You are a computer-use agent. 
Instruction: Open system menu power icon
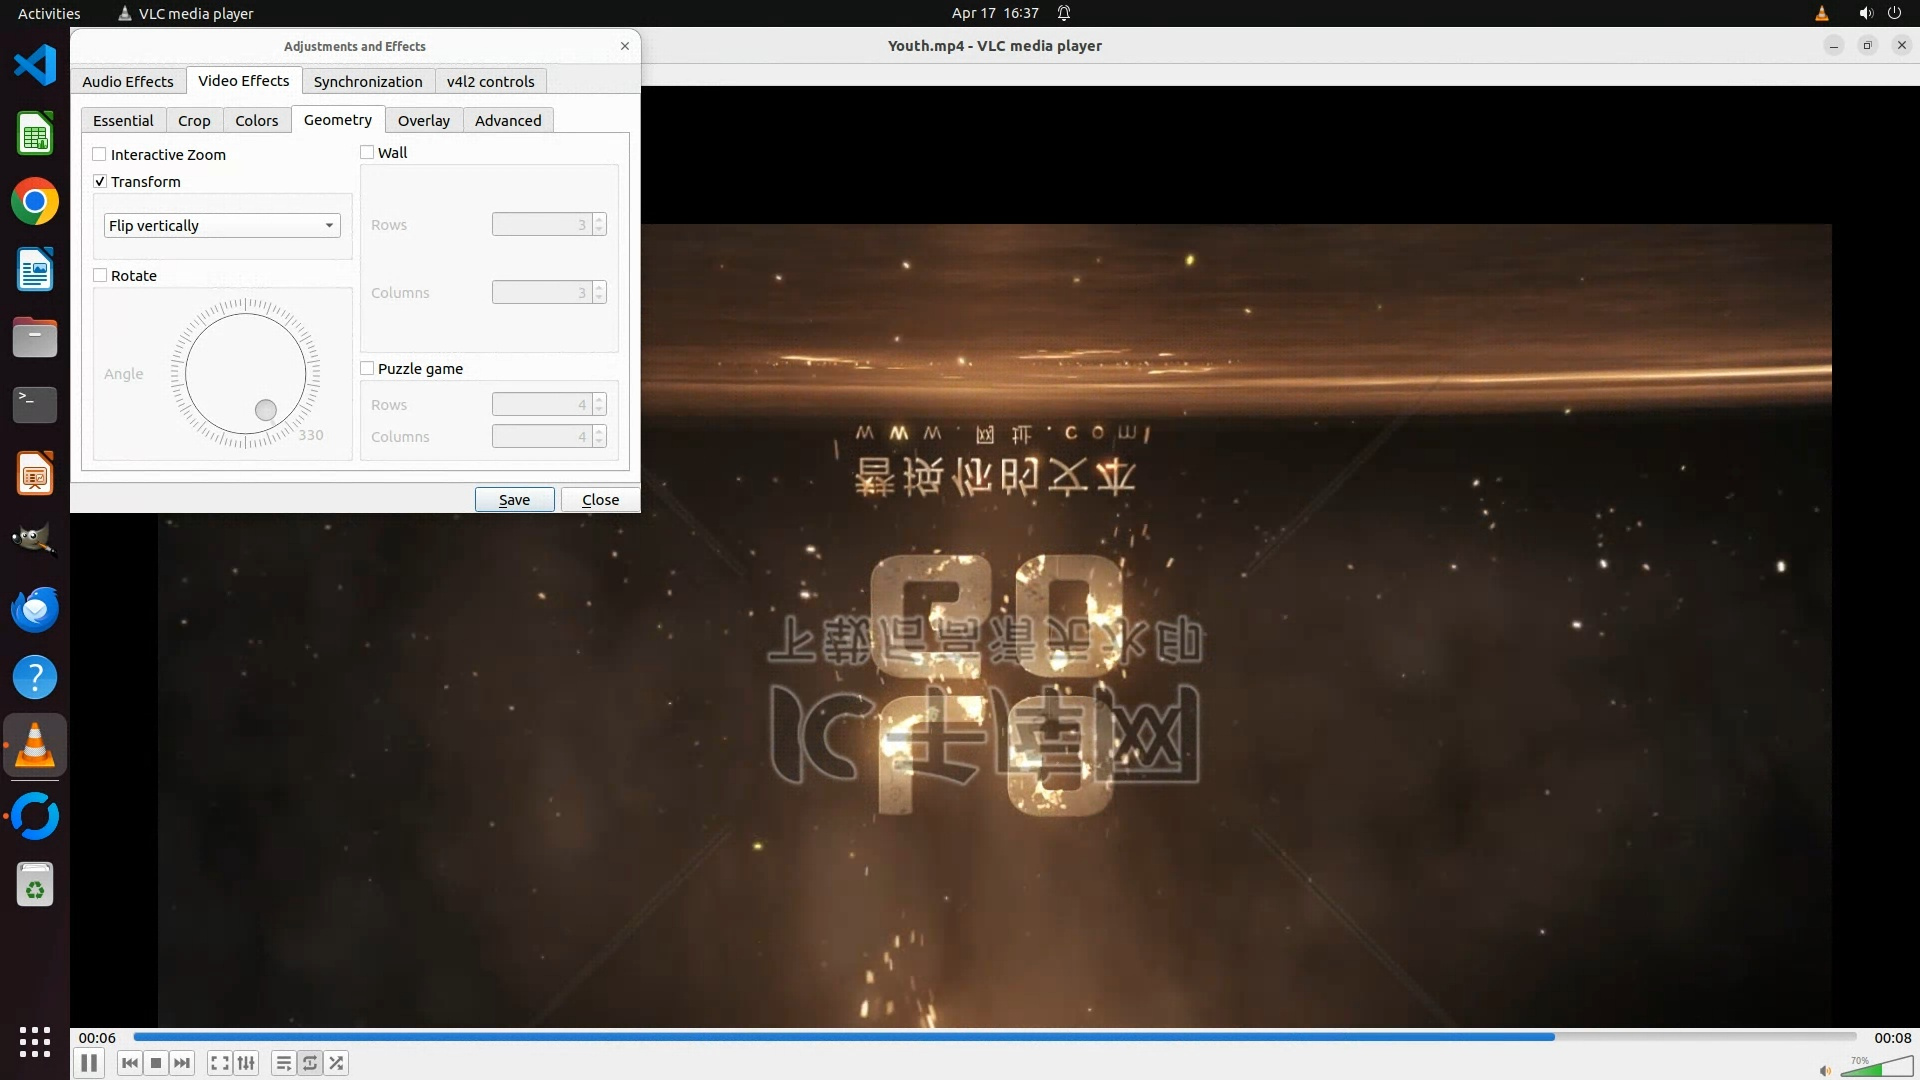coord(1894,13)
